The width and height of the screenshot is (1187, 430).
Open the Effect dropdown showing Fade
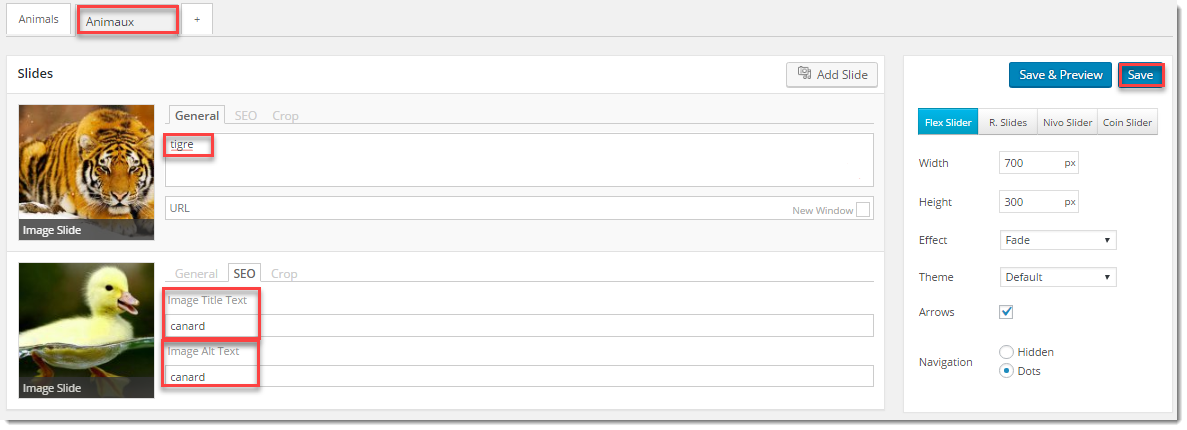(1058, 240)
